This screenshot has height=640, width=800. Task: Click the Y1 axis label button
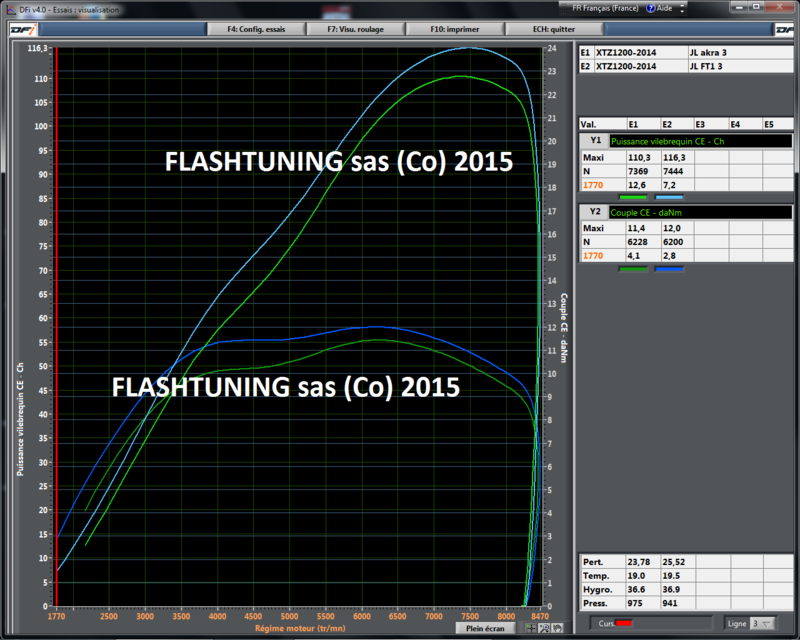[595, 141]
